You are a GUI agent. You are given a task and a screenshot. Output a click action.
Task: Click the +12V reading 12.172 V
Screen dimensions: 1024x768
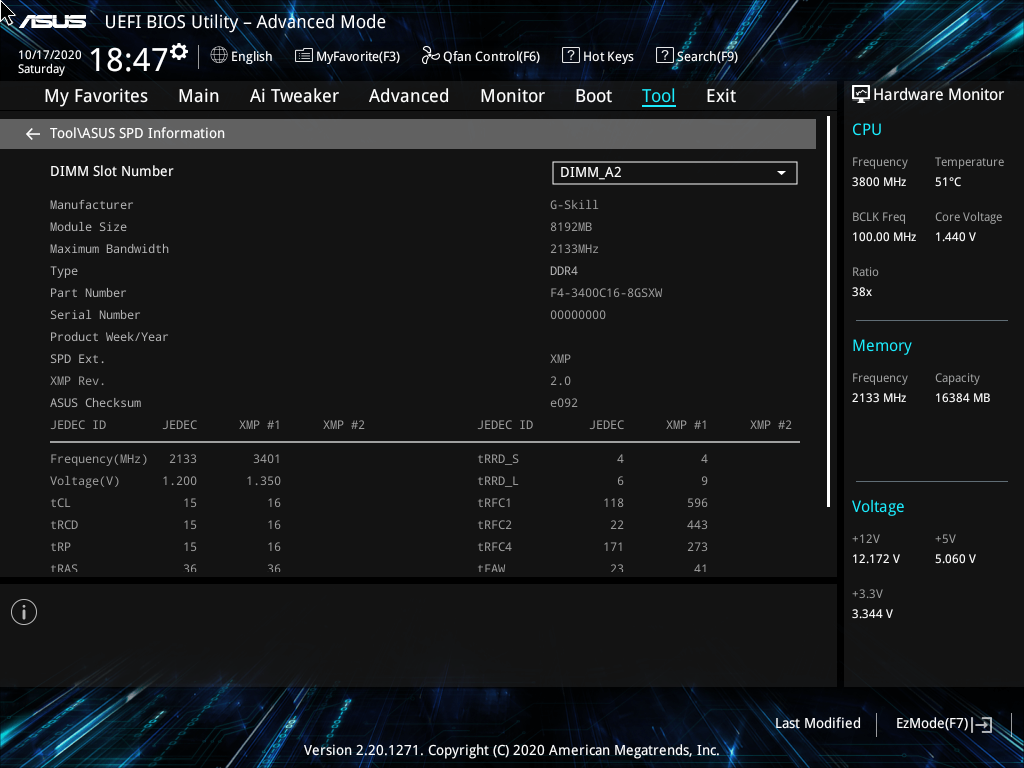[876, 559]
